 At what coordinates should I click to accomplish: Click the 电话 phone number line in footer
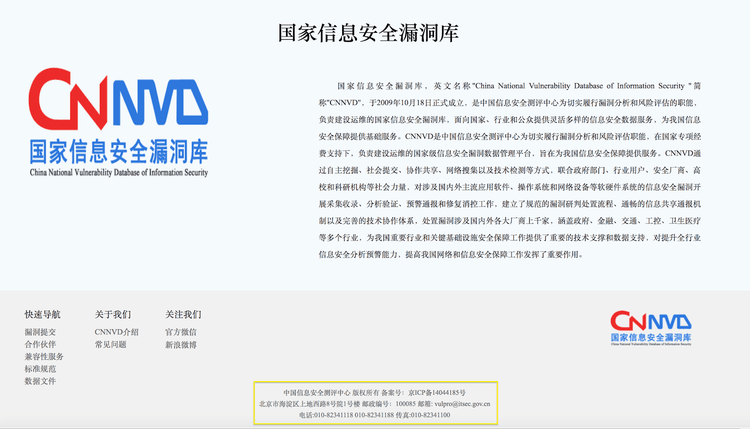click(x=374, y=414)
